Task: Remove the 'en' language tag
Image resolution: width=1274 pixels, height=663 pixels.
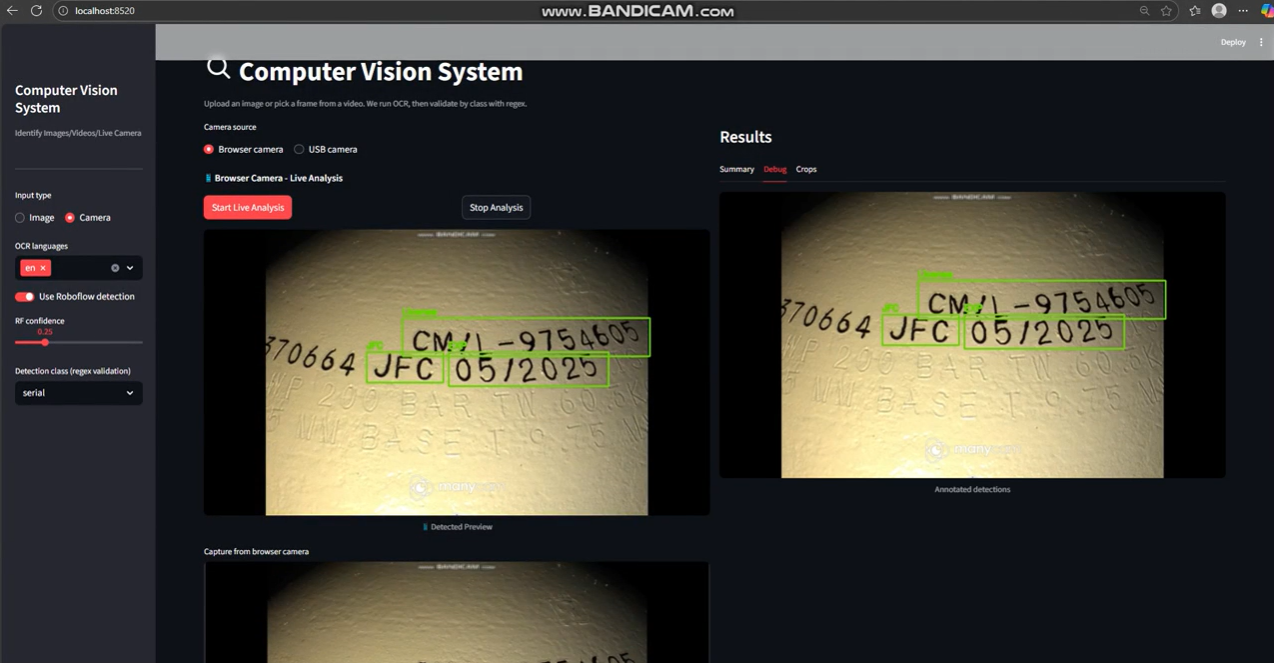Action: click(x=43, y=268)
